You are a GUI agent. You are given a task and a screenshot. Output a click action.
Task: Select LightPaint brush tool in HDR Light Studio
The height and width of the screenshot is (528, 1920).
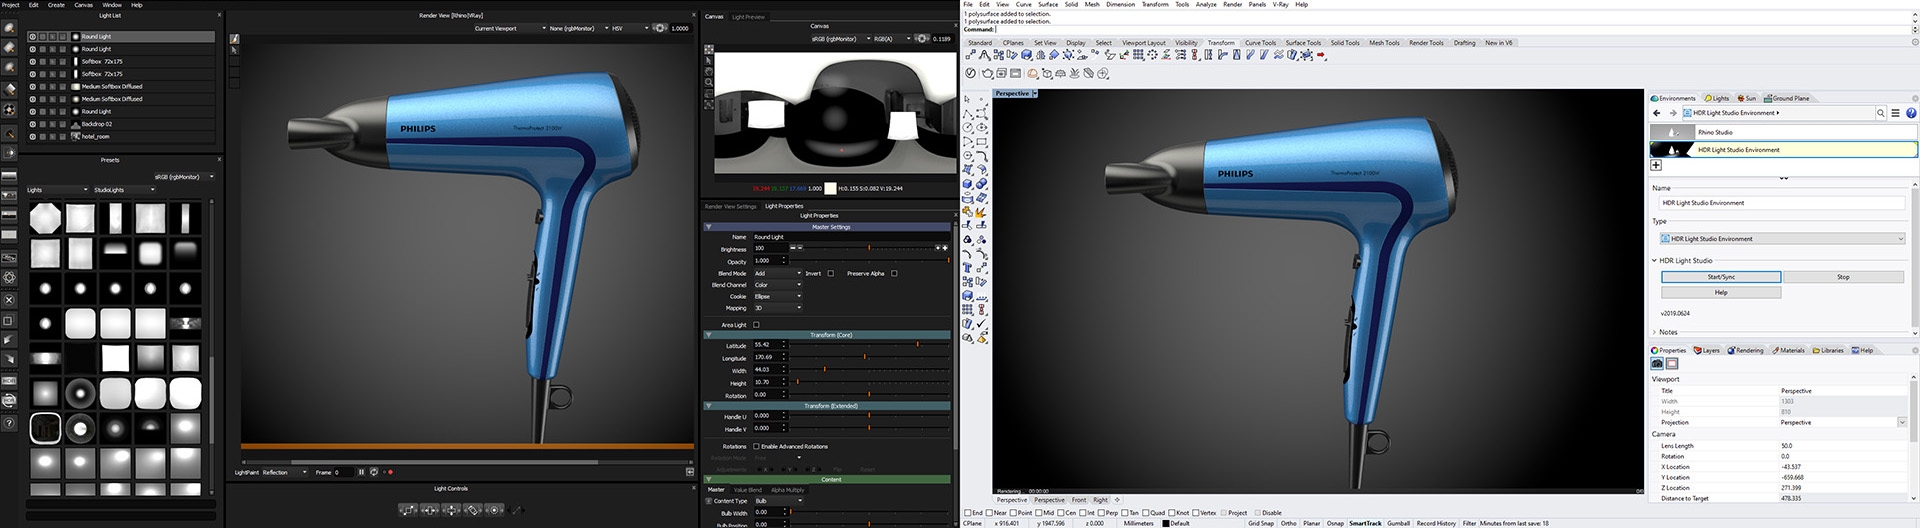(x=235, y=39)
